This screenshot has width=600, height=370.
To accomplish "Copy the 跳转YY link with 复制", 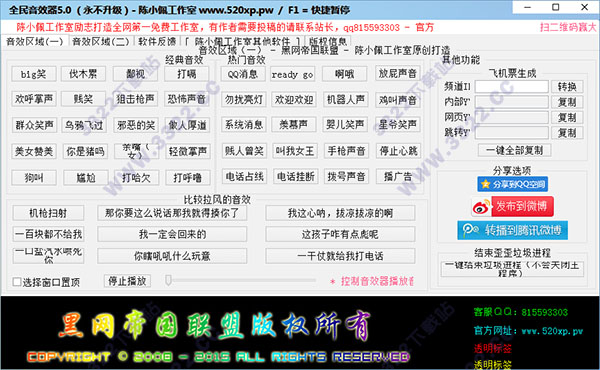I will click(x=567, y=133).
